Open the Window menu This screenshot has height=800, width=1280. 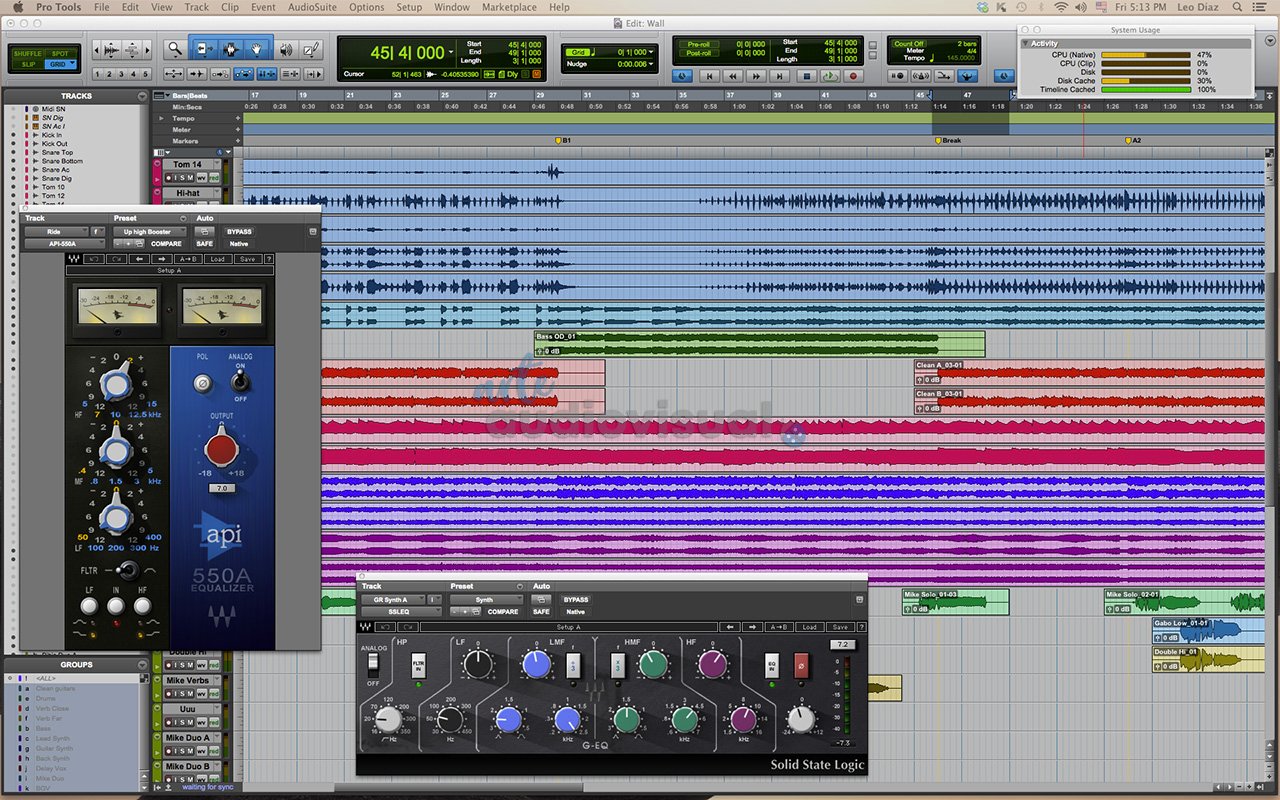tap(452, 7)
